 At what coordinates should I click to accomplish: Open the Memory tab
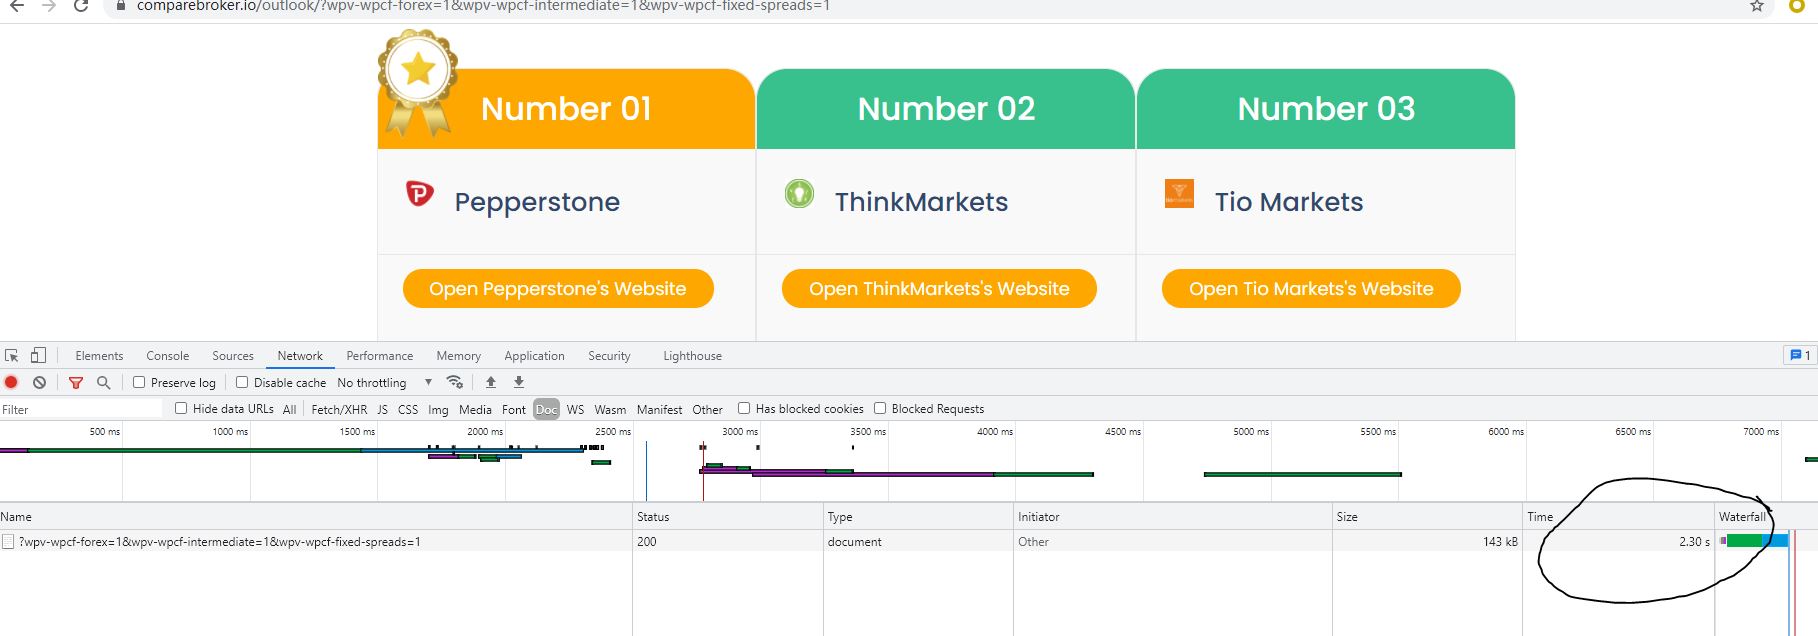[458, 356]
